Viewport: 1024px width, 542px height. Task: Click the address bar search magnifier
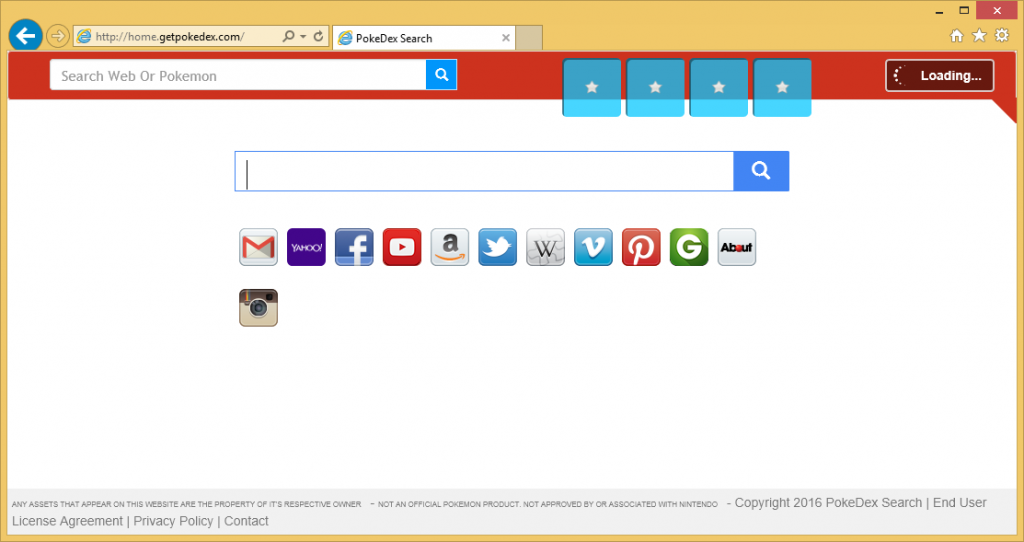[288, 37]
